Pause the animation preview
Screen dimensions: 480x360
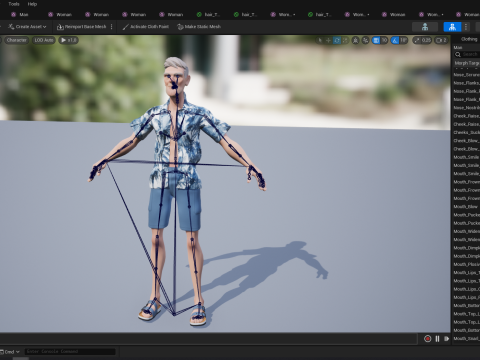coord(437,339)
